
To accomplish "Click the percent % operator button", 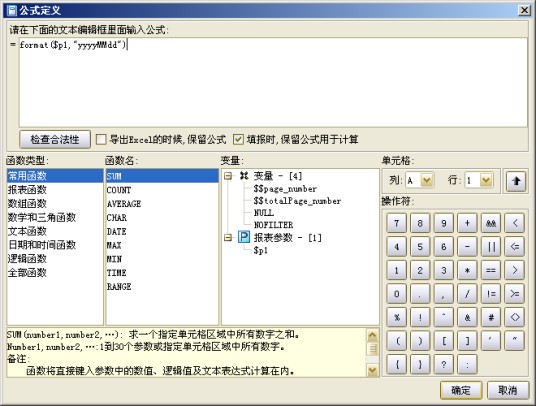I will point(397,317).
